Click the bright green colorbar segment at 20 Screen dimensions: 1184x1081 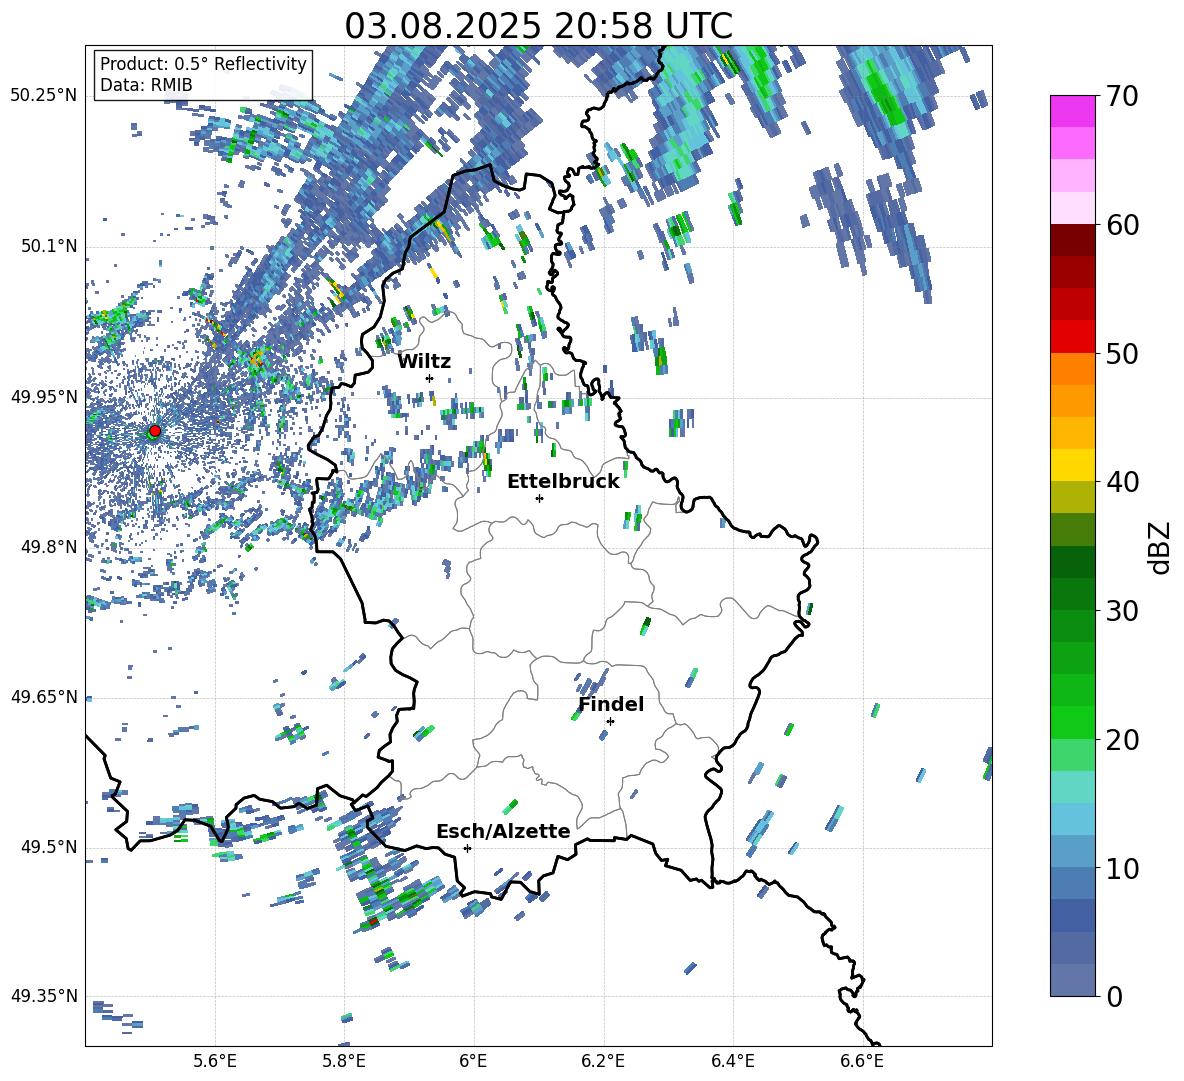pyautogui.click(x=1072, y=722)
